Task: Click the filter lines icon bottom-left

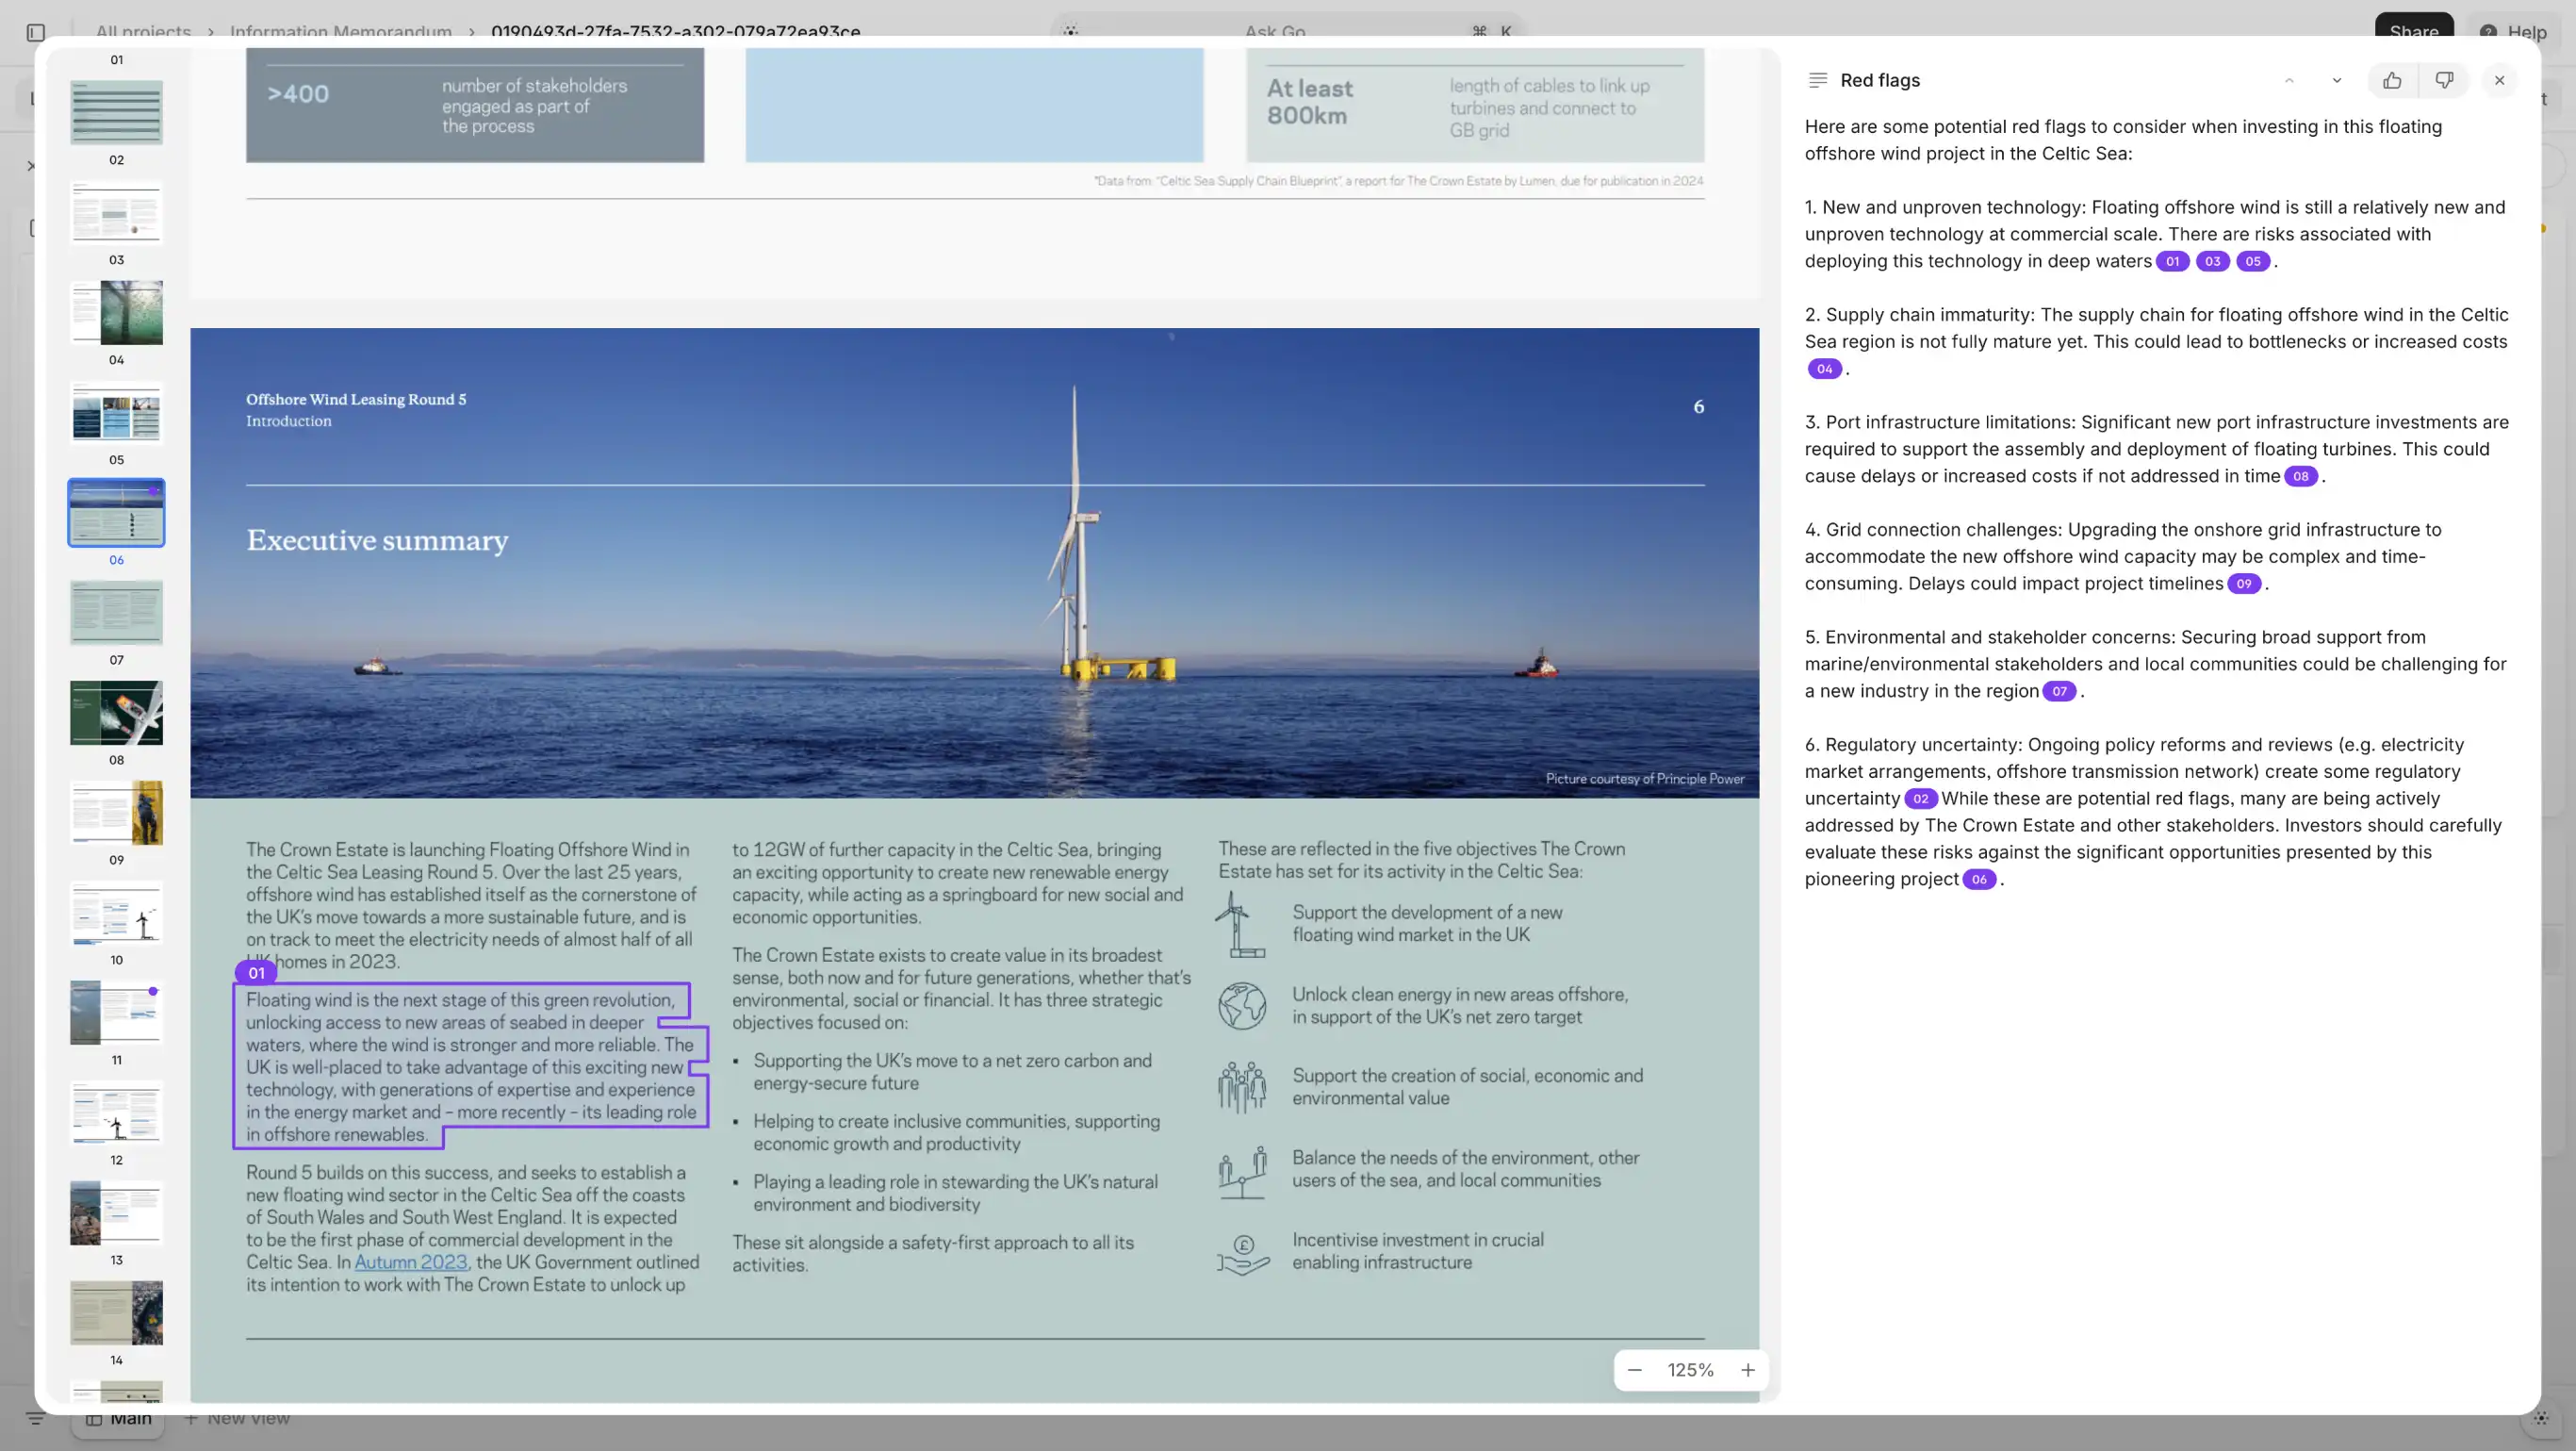Action: [35, 1419]
